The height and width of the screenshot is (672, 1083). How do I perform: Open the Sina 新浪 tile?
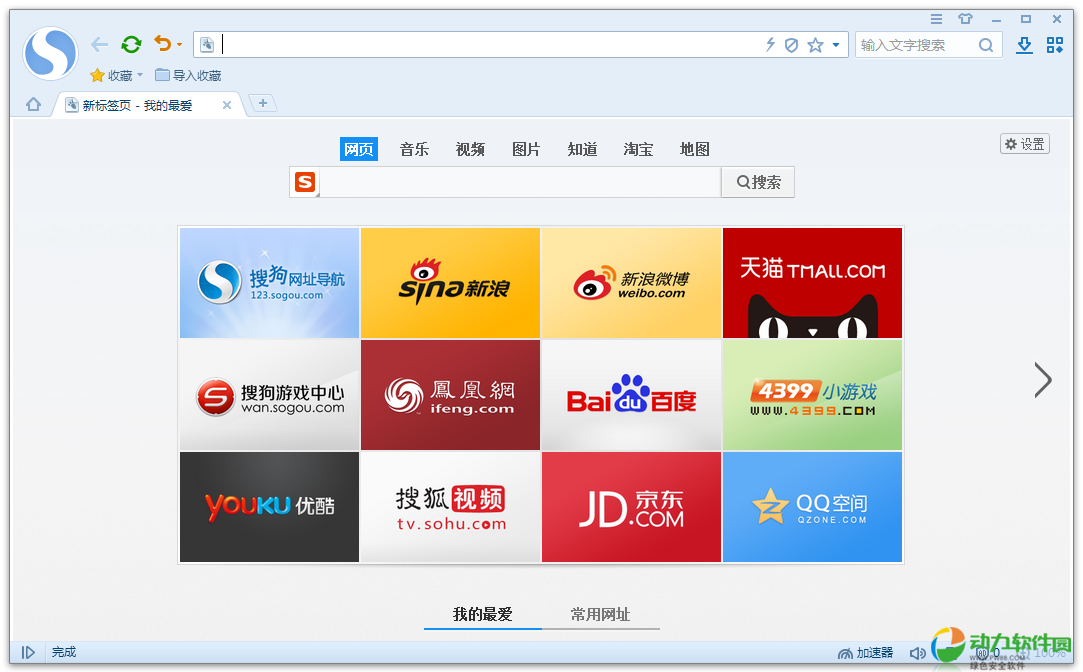[x=450, y=283]
